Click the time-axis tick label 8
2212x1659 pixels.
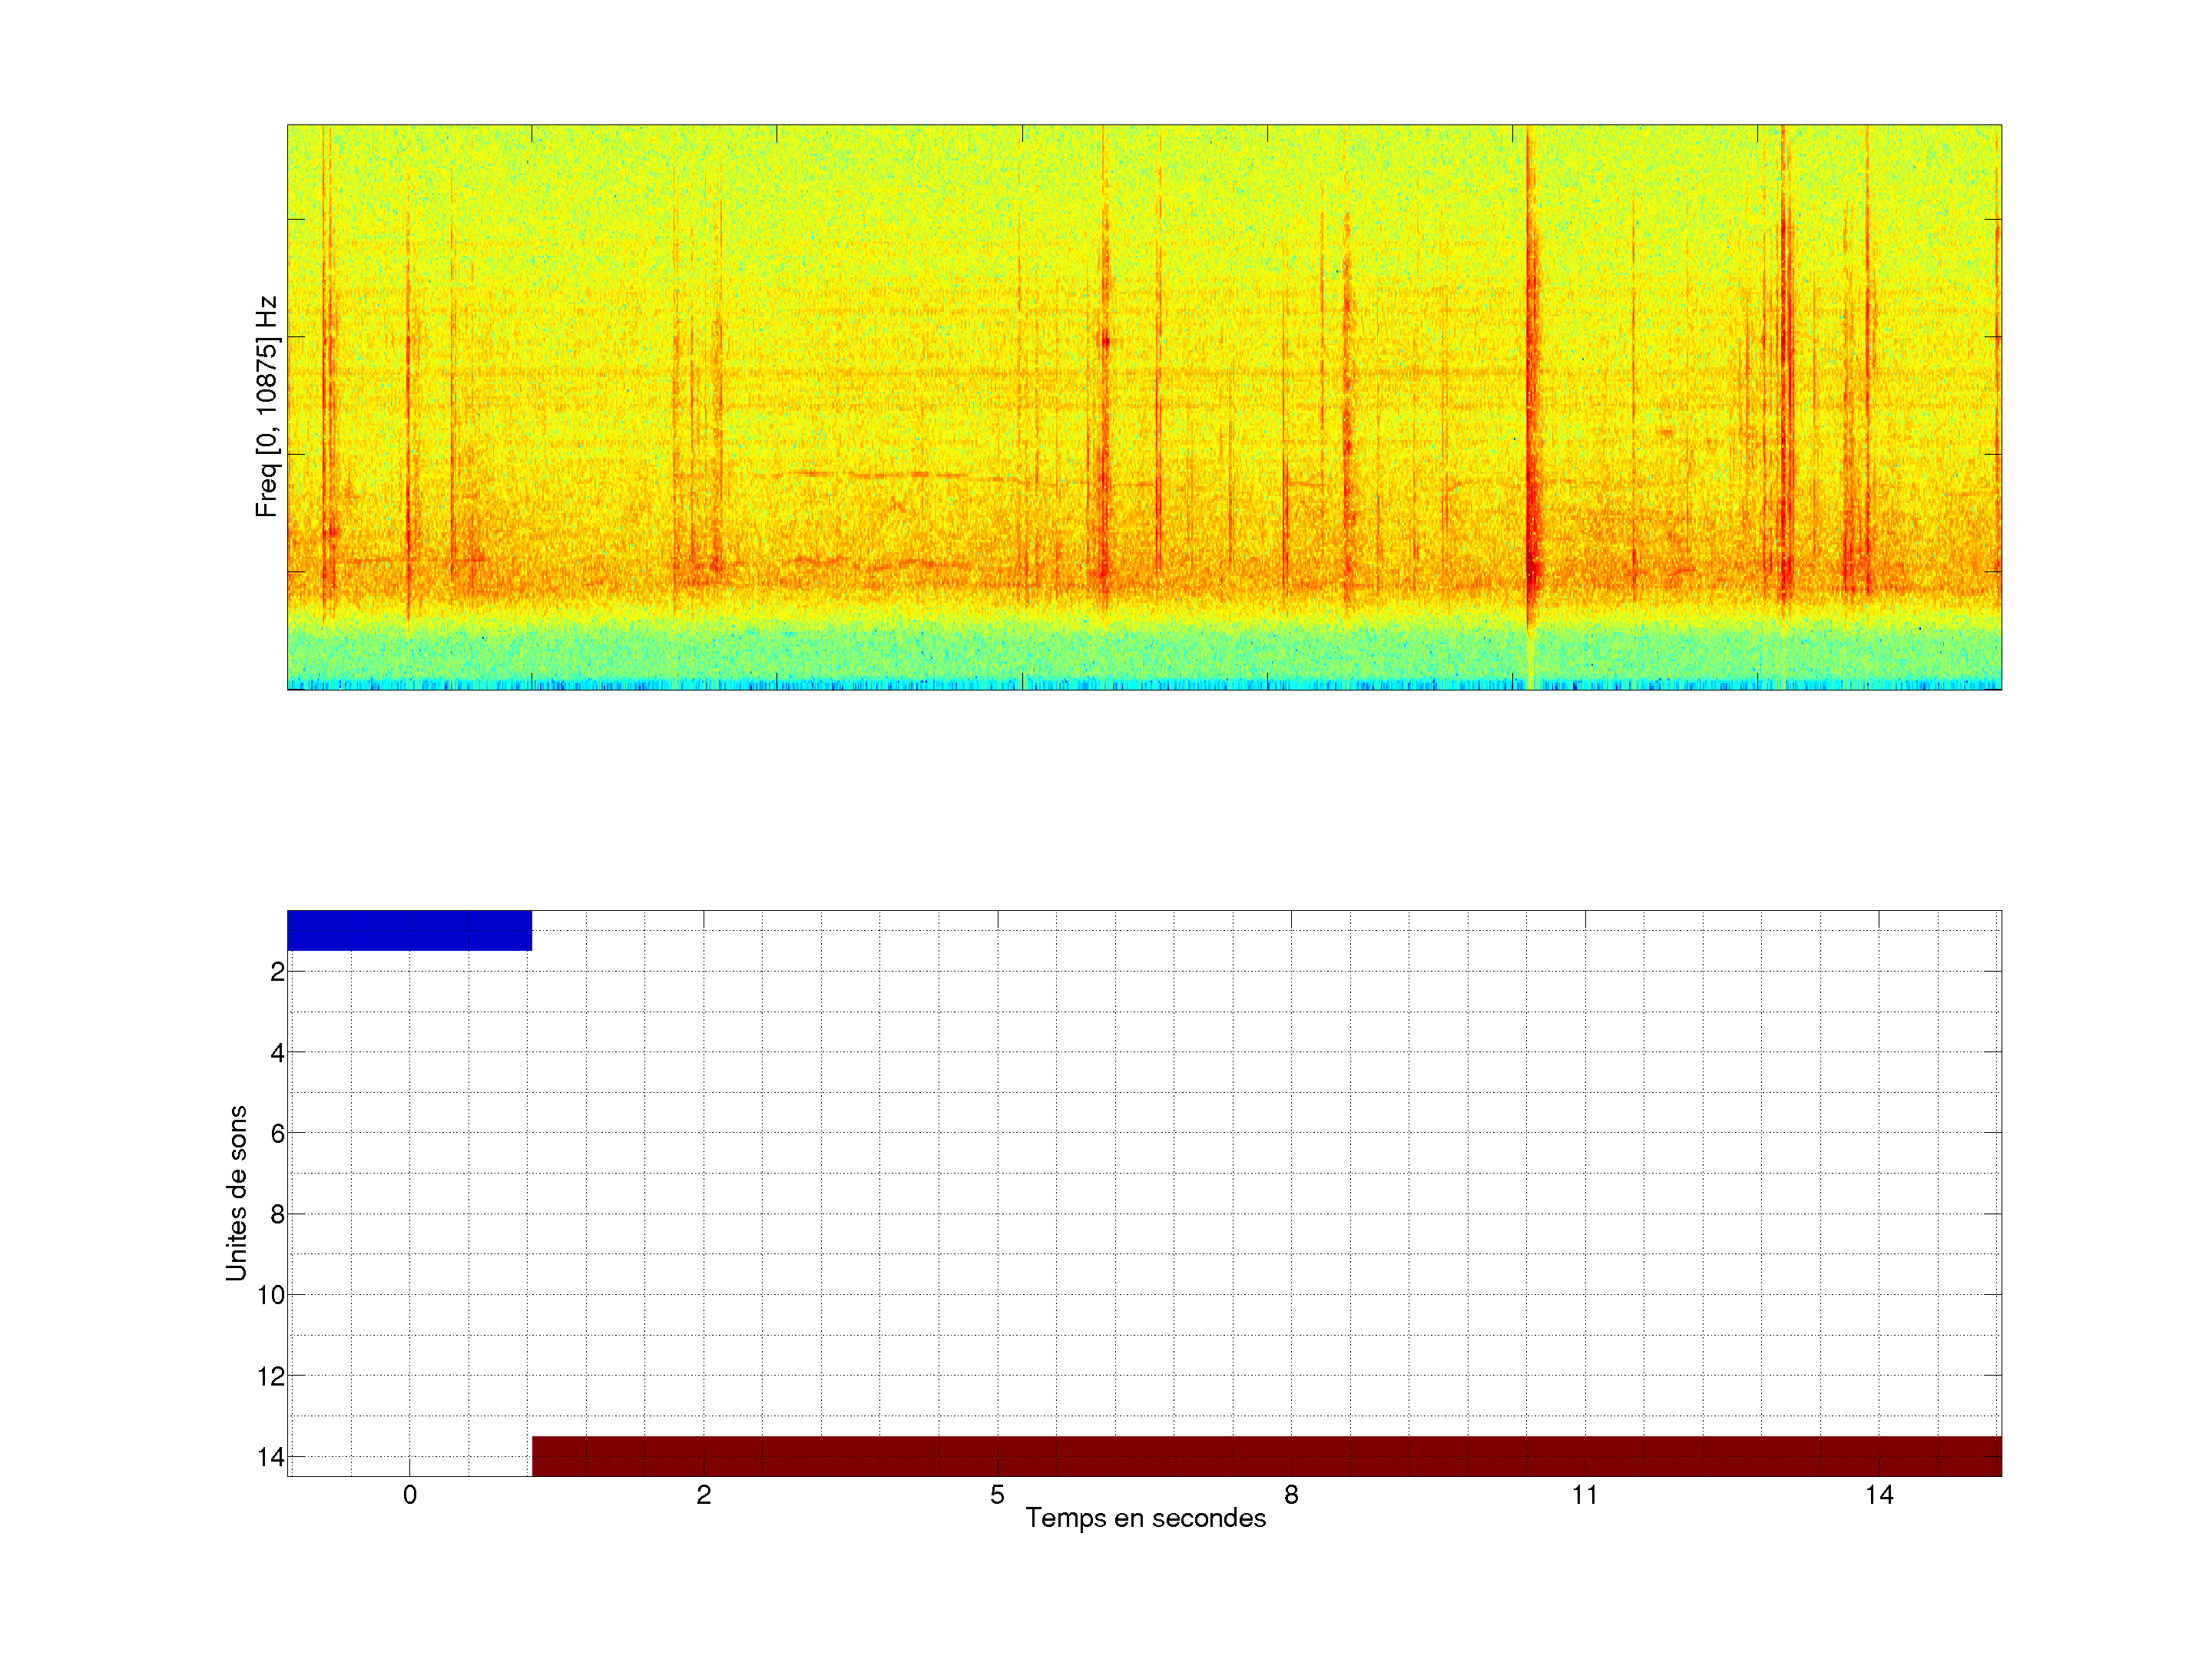[1291, 1495]
